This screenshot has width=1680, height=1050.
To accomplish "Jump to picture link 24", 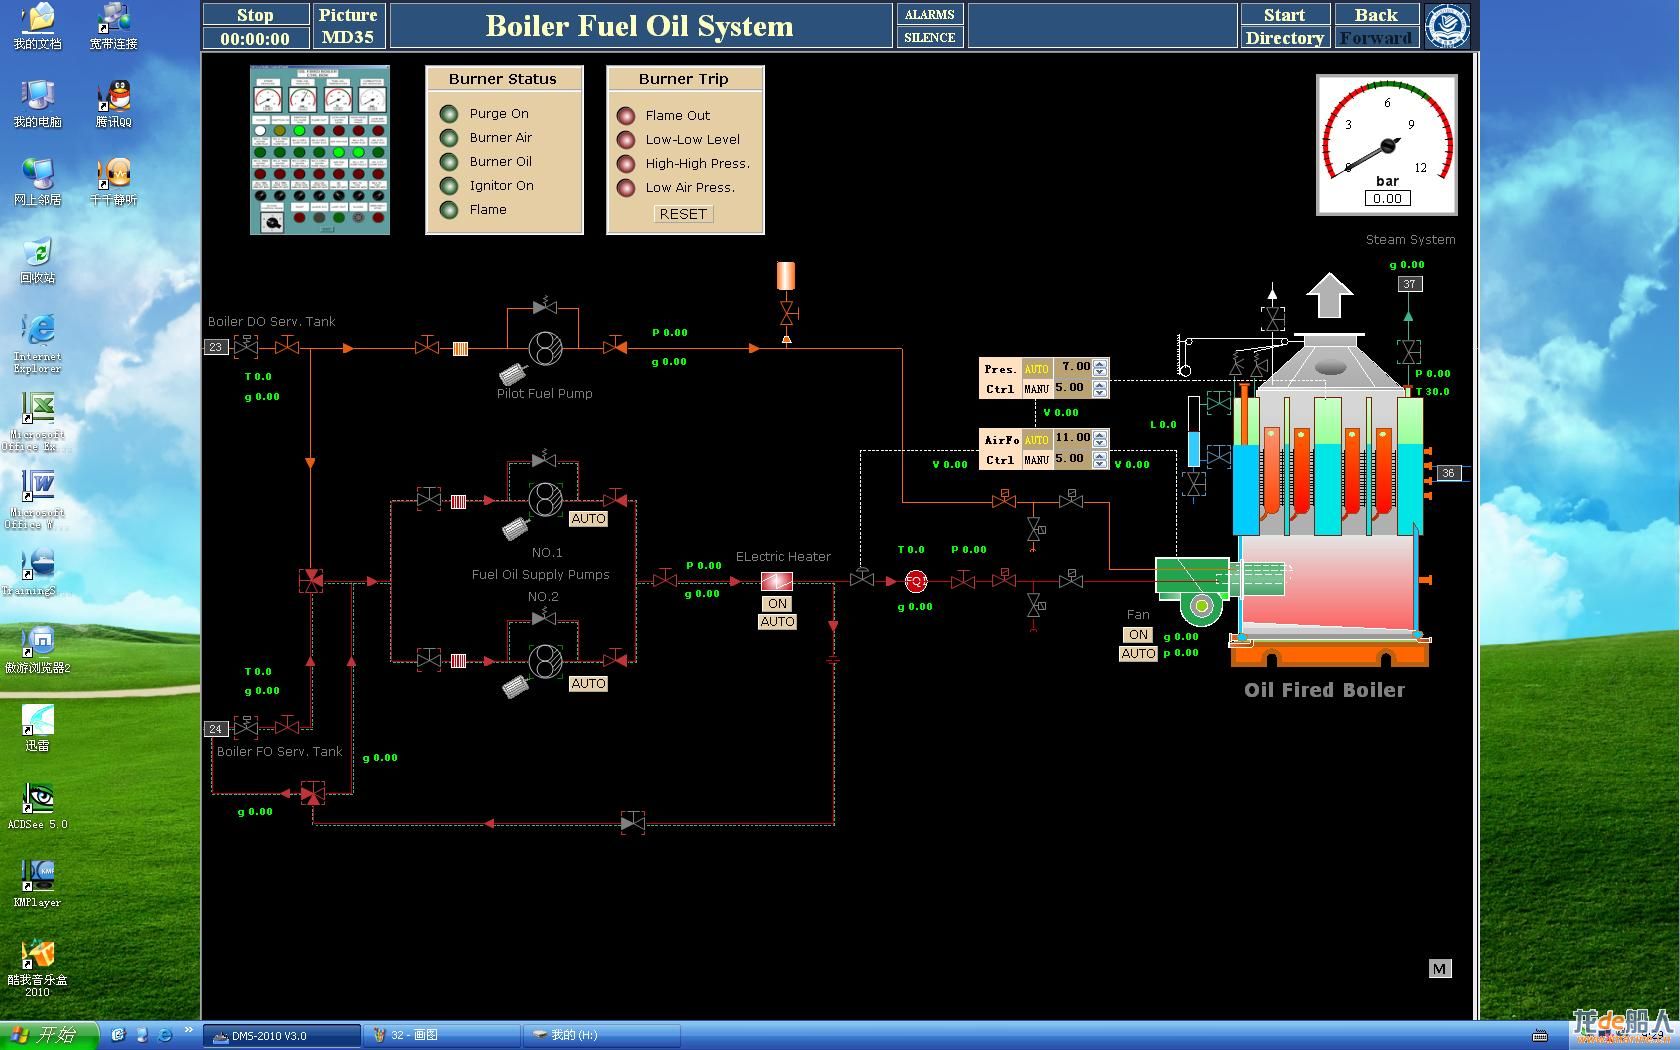I will pos(216,729).
